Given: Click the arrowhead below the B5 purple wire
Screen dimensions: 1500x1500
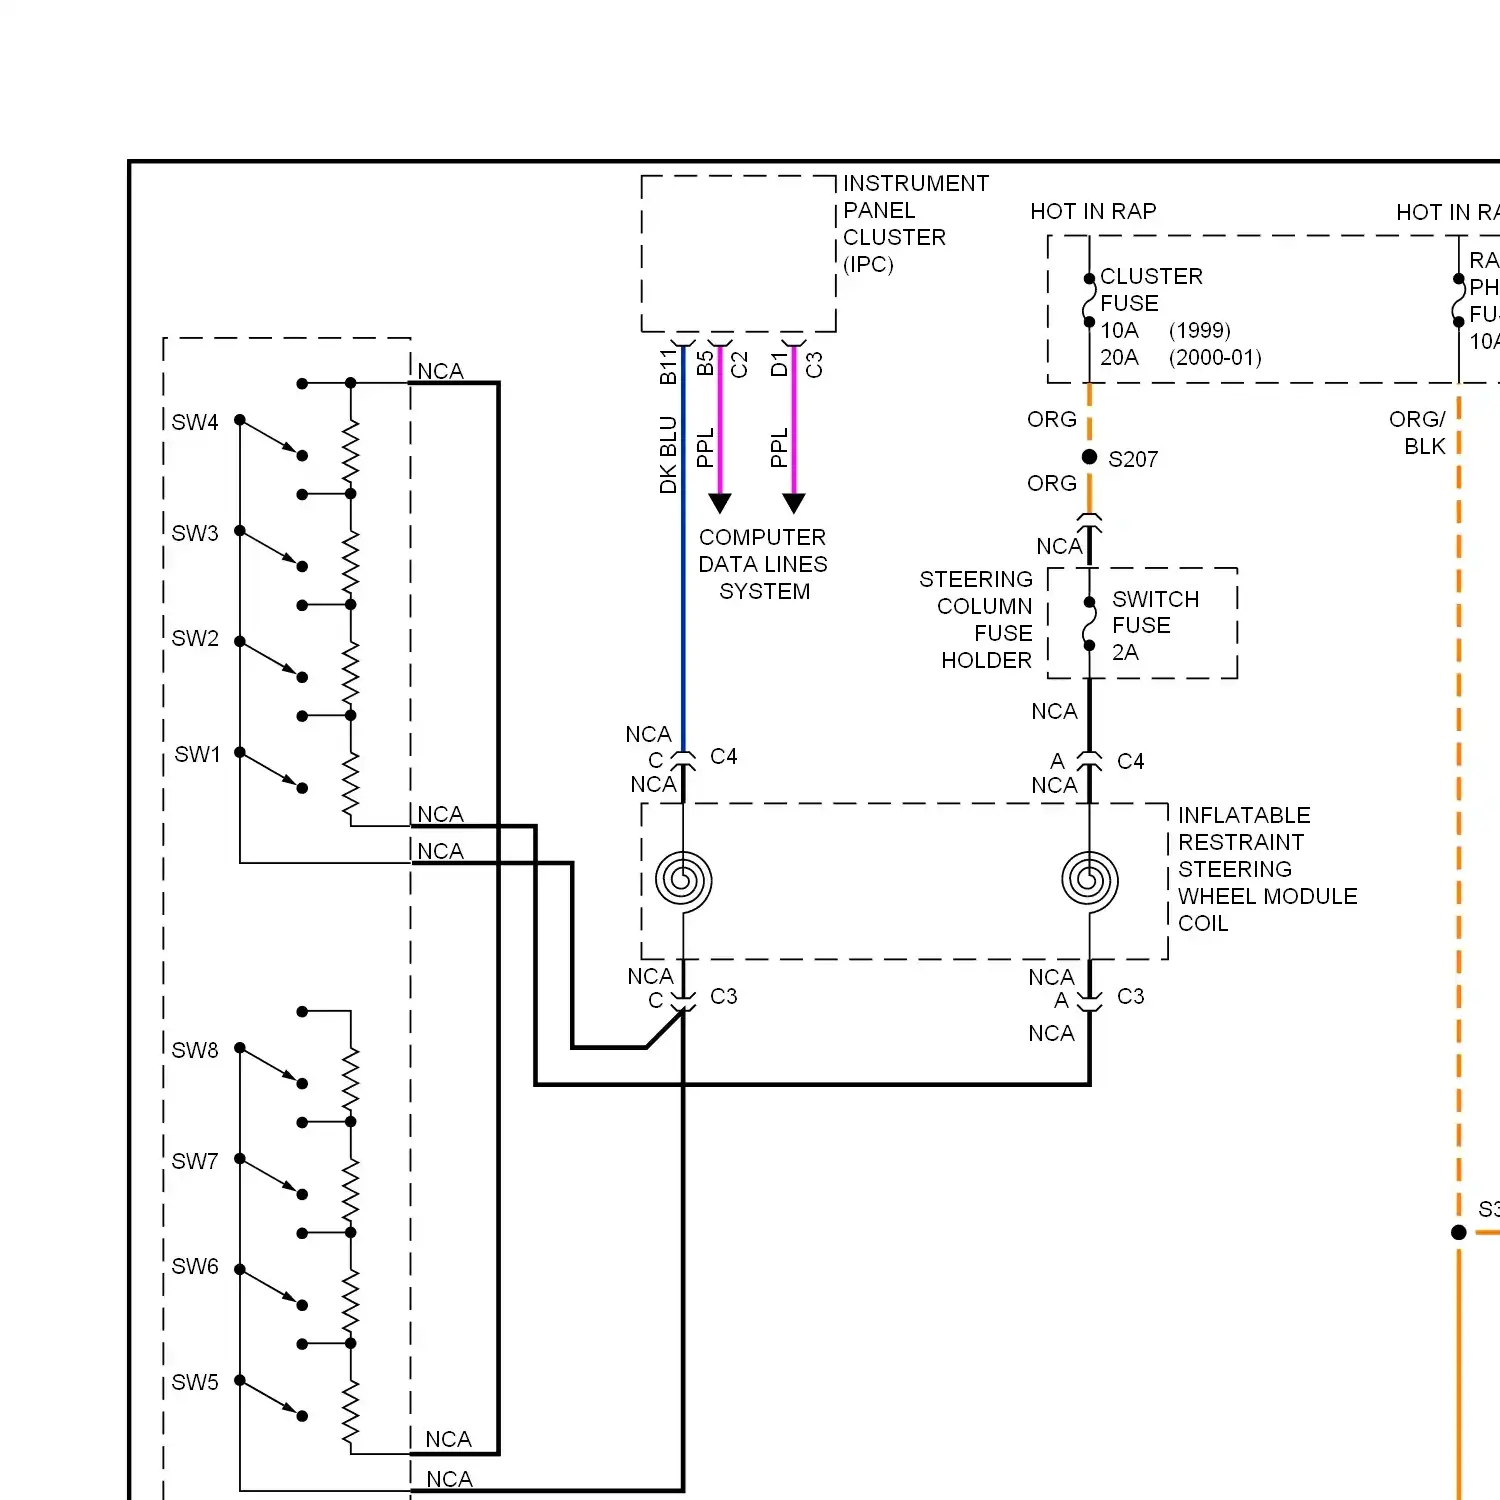Looking at the screenshot, I should (720, 503).
